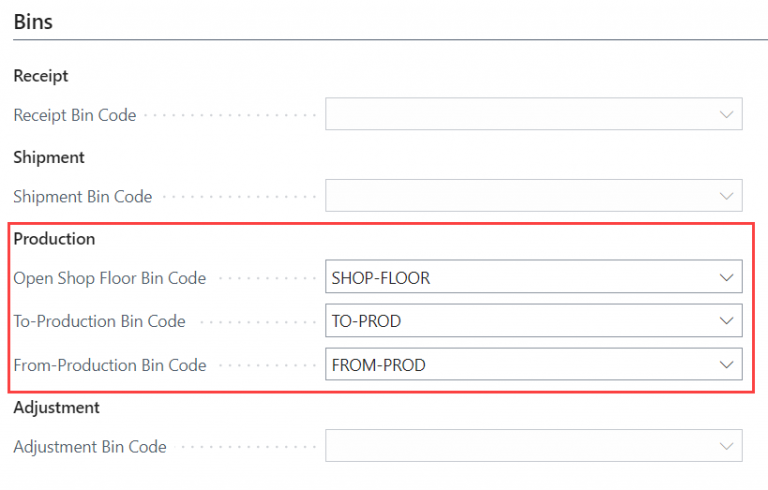Select the Open Shop Floor Bin Code label
768x490 pixels.
point(110,278)
